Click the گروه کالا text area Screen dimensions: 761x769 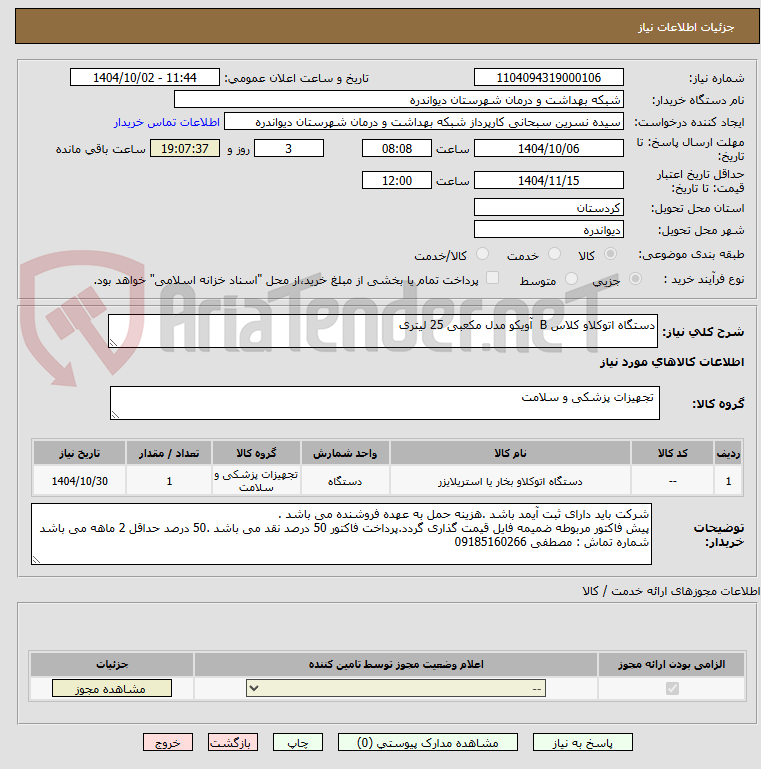coord(385,403)
